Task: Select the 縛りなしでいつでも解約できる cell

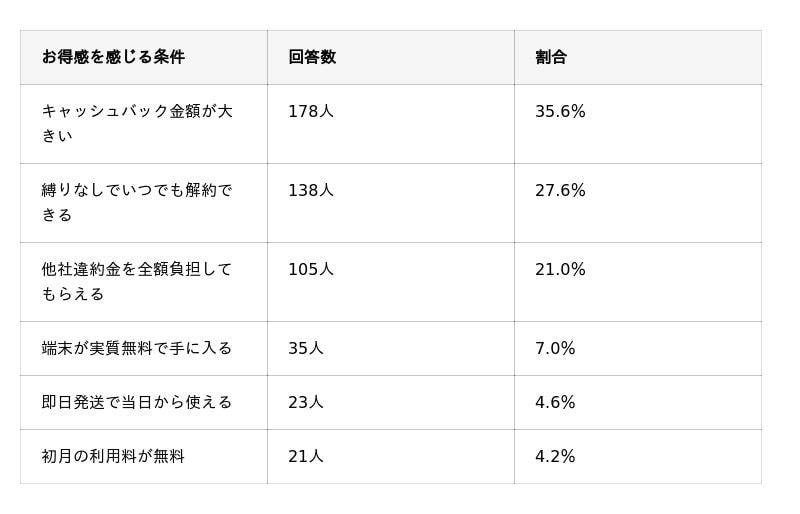Action: pos(137,202)
